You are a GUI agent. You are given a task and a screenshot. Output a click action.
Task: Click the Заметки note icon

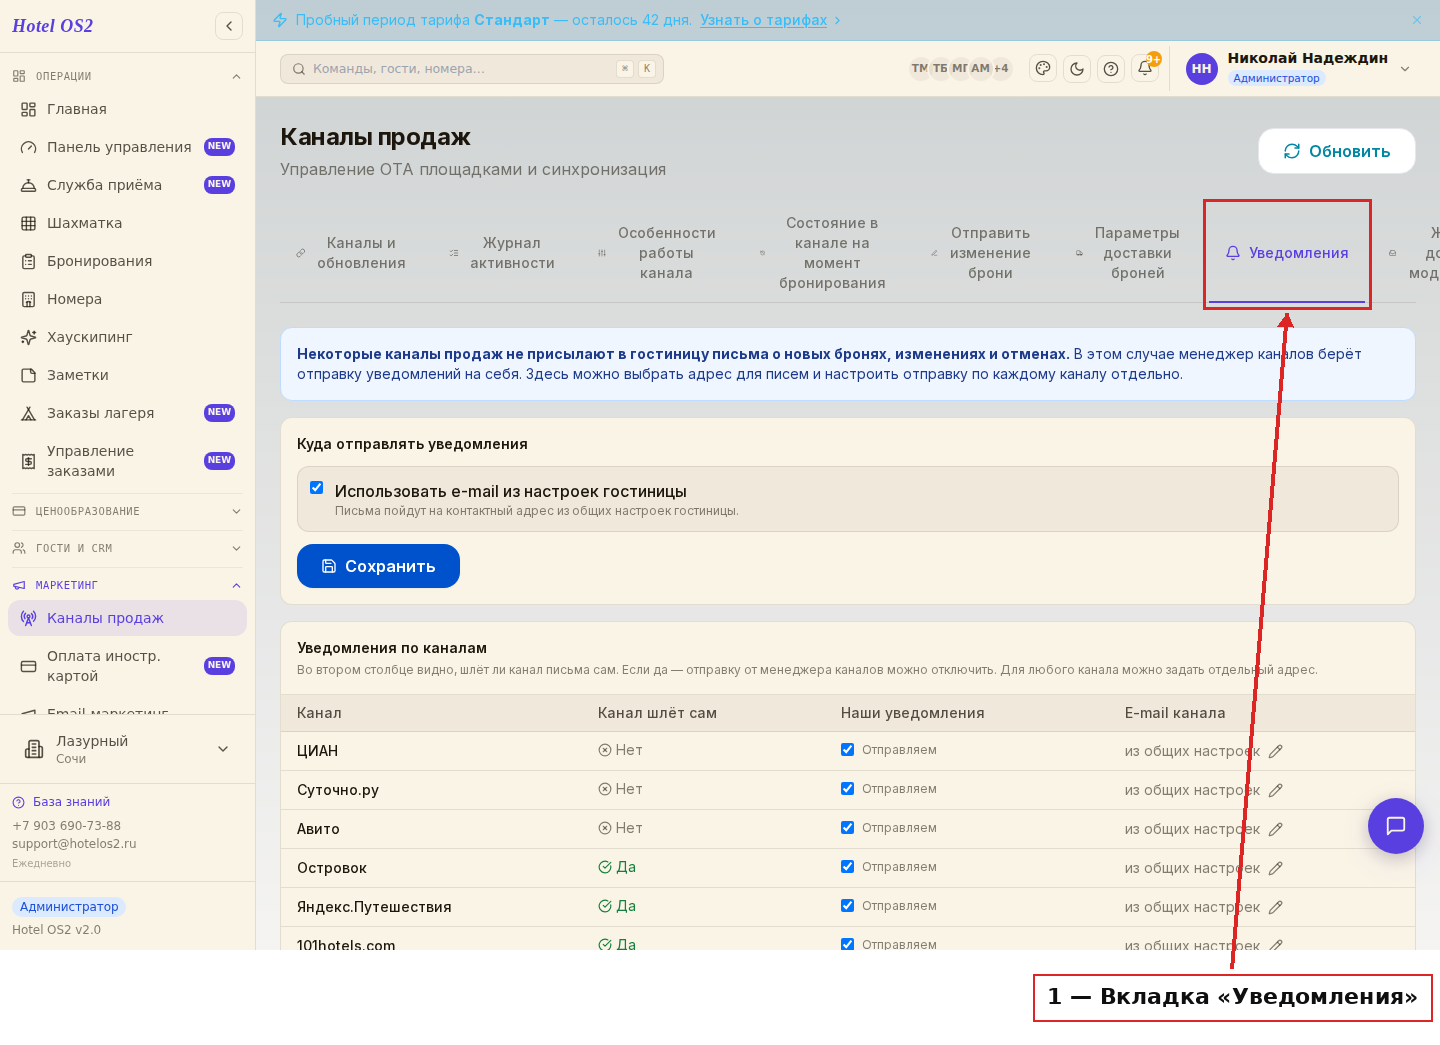click(28, 375)
